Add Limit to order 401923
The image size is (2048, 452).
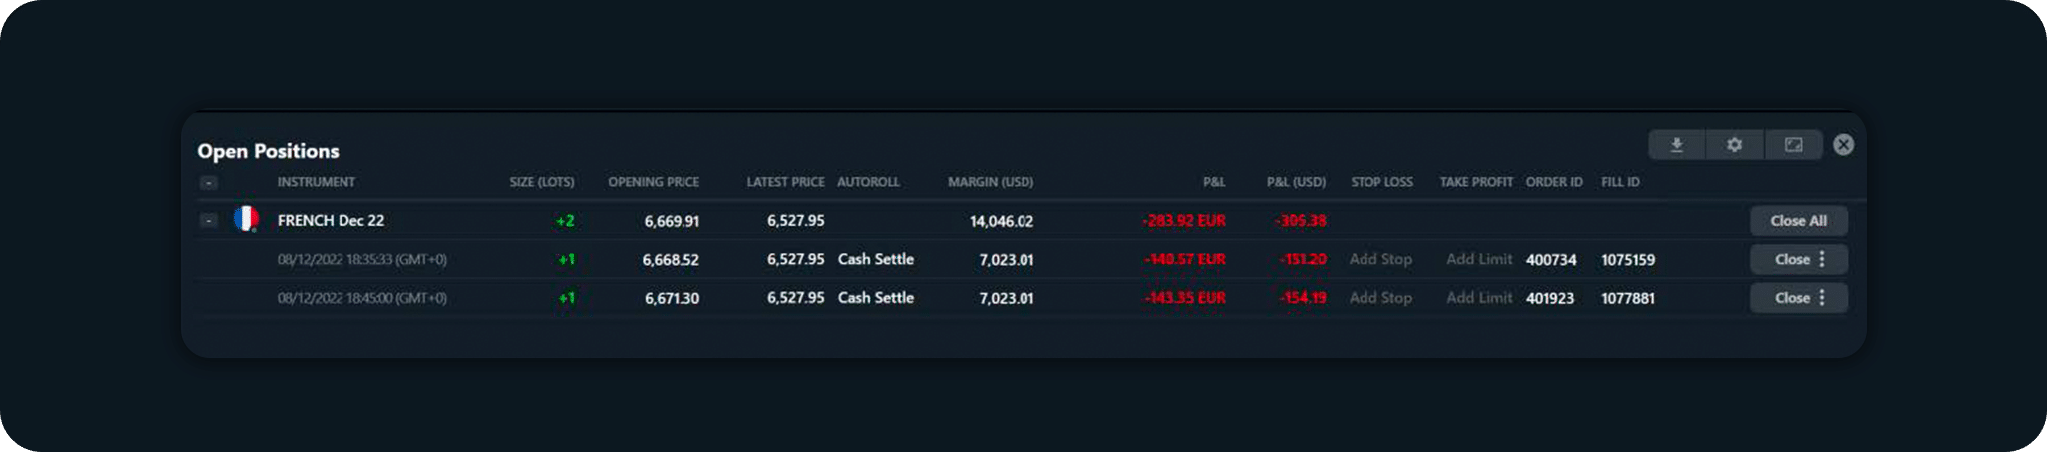click(1479, 298)
